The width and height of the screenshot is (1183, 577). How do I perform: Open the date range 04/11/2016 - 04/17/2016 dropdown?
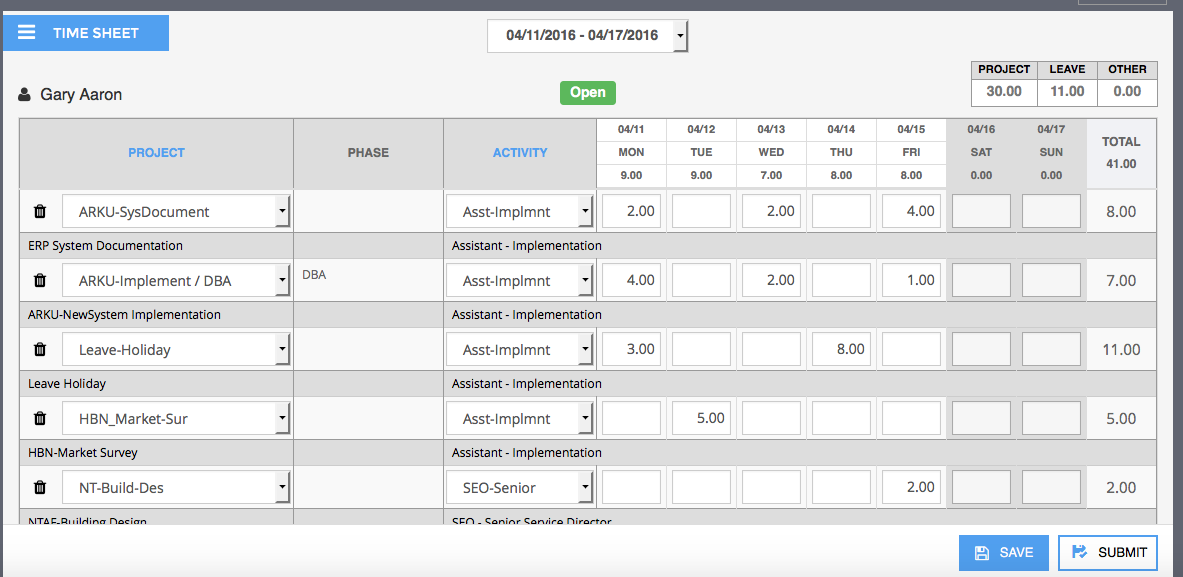click(680, 36)
